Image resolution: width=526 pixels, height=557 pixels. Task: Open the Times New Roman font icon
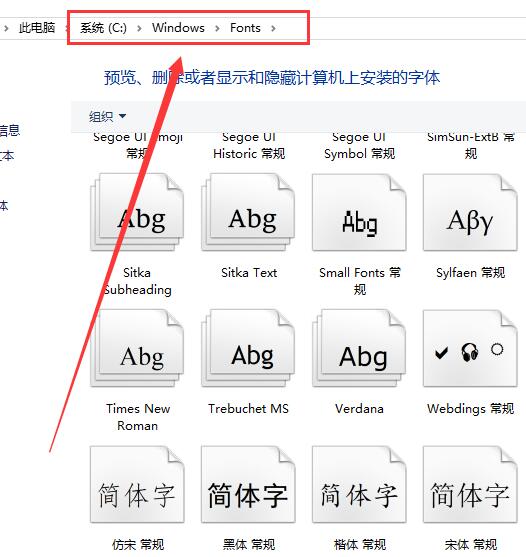point(137,348)
